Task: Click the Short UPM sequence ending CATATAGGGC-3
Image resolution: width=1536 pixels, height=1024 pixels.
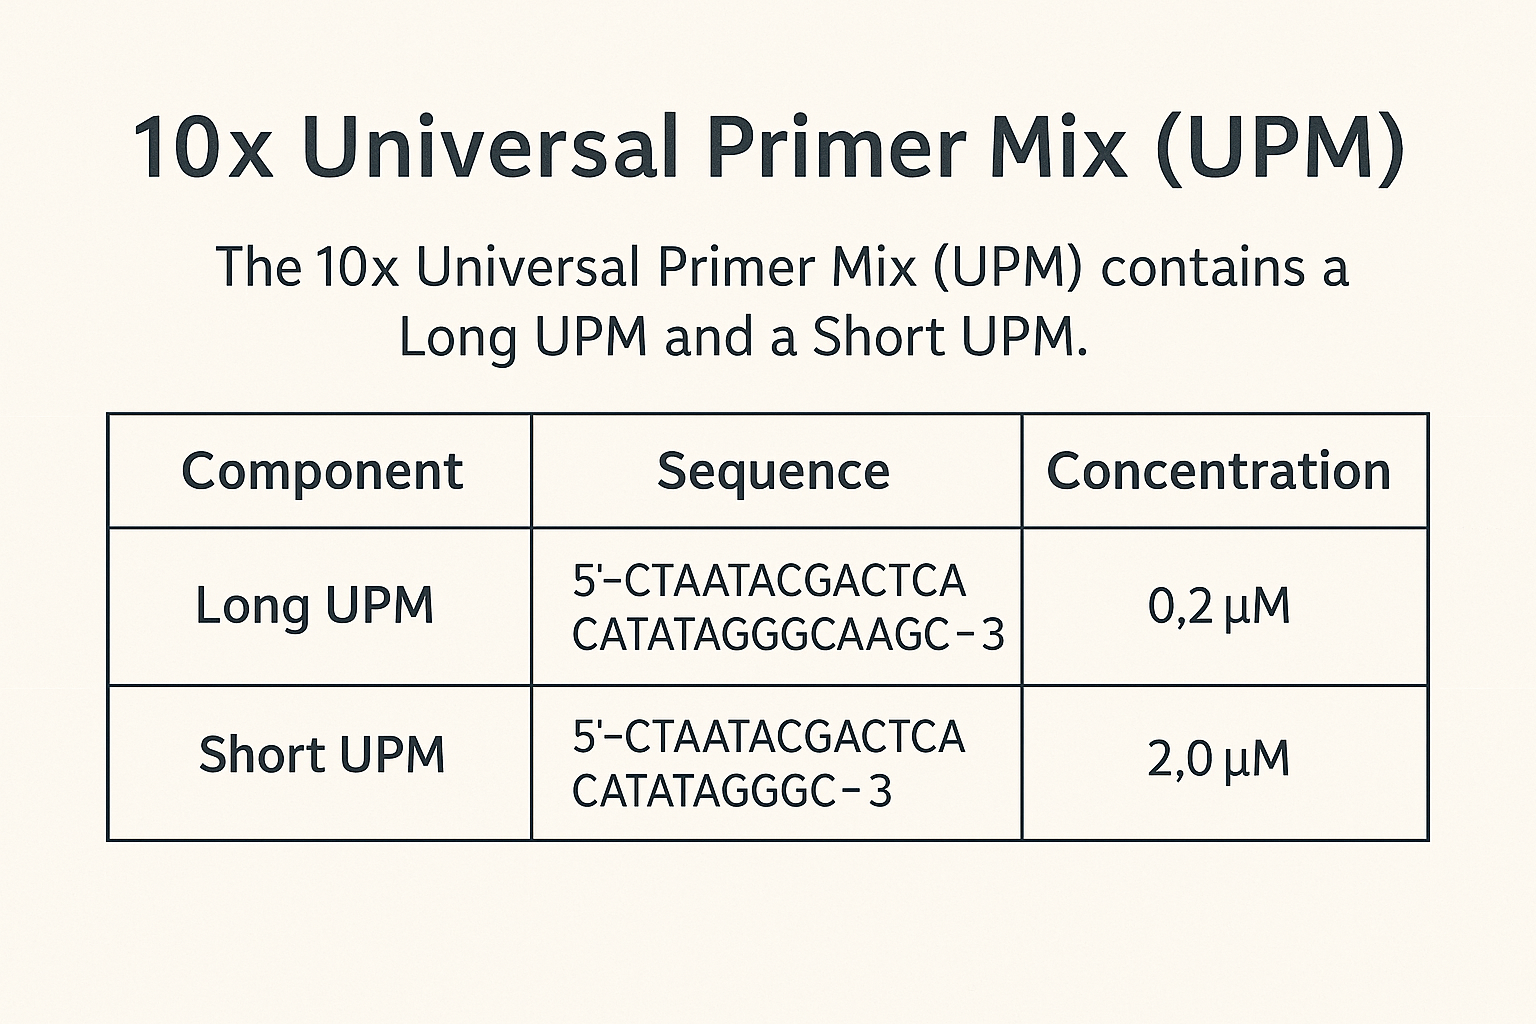Action: pos(731,791)
